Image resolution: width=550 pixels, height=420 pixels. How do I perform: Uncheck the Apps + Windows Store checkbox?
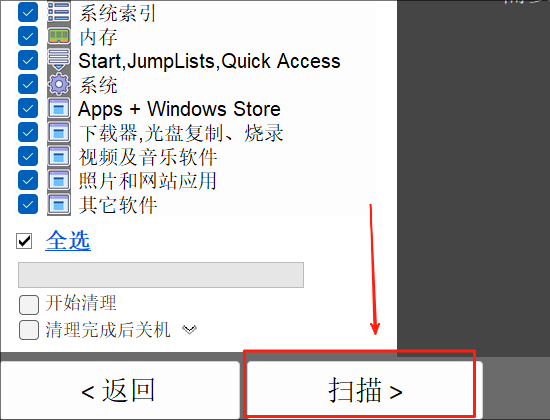coord(28,108)
